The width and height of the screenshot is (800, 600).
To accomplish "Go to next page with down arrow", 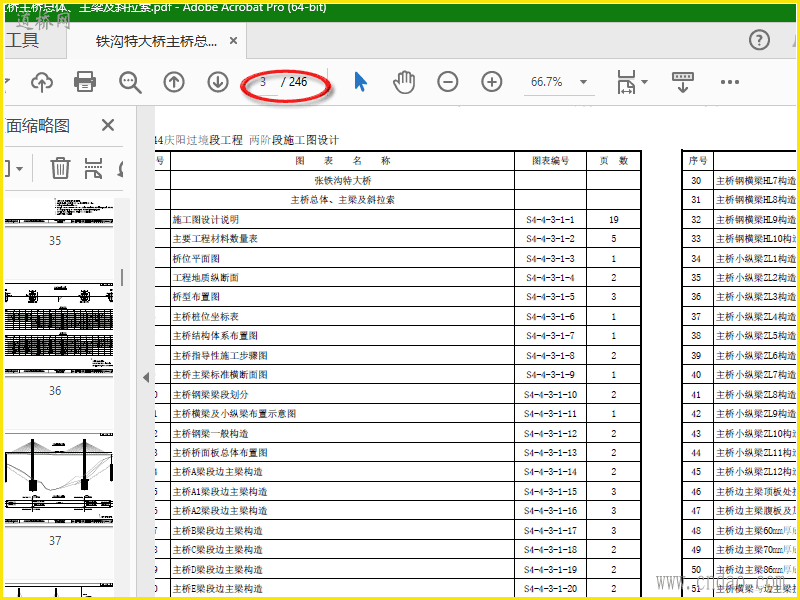I will pos(218,82).
